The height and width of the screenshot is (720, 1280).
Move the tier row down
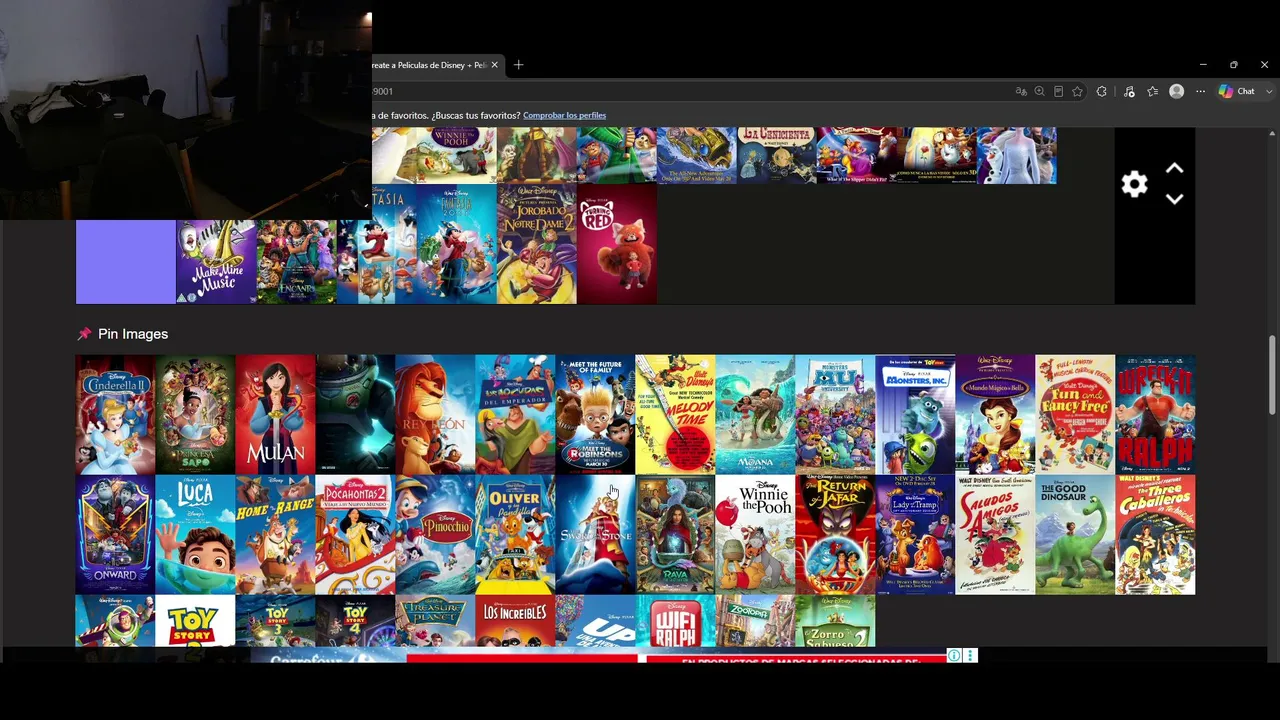(1175, 199)
